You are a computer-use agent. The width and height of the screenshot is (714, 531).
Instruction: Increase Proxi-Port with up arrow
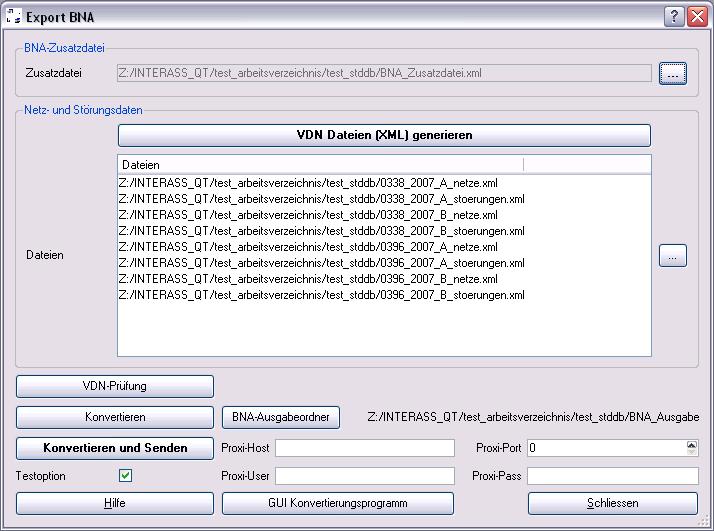[692, 444]
